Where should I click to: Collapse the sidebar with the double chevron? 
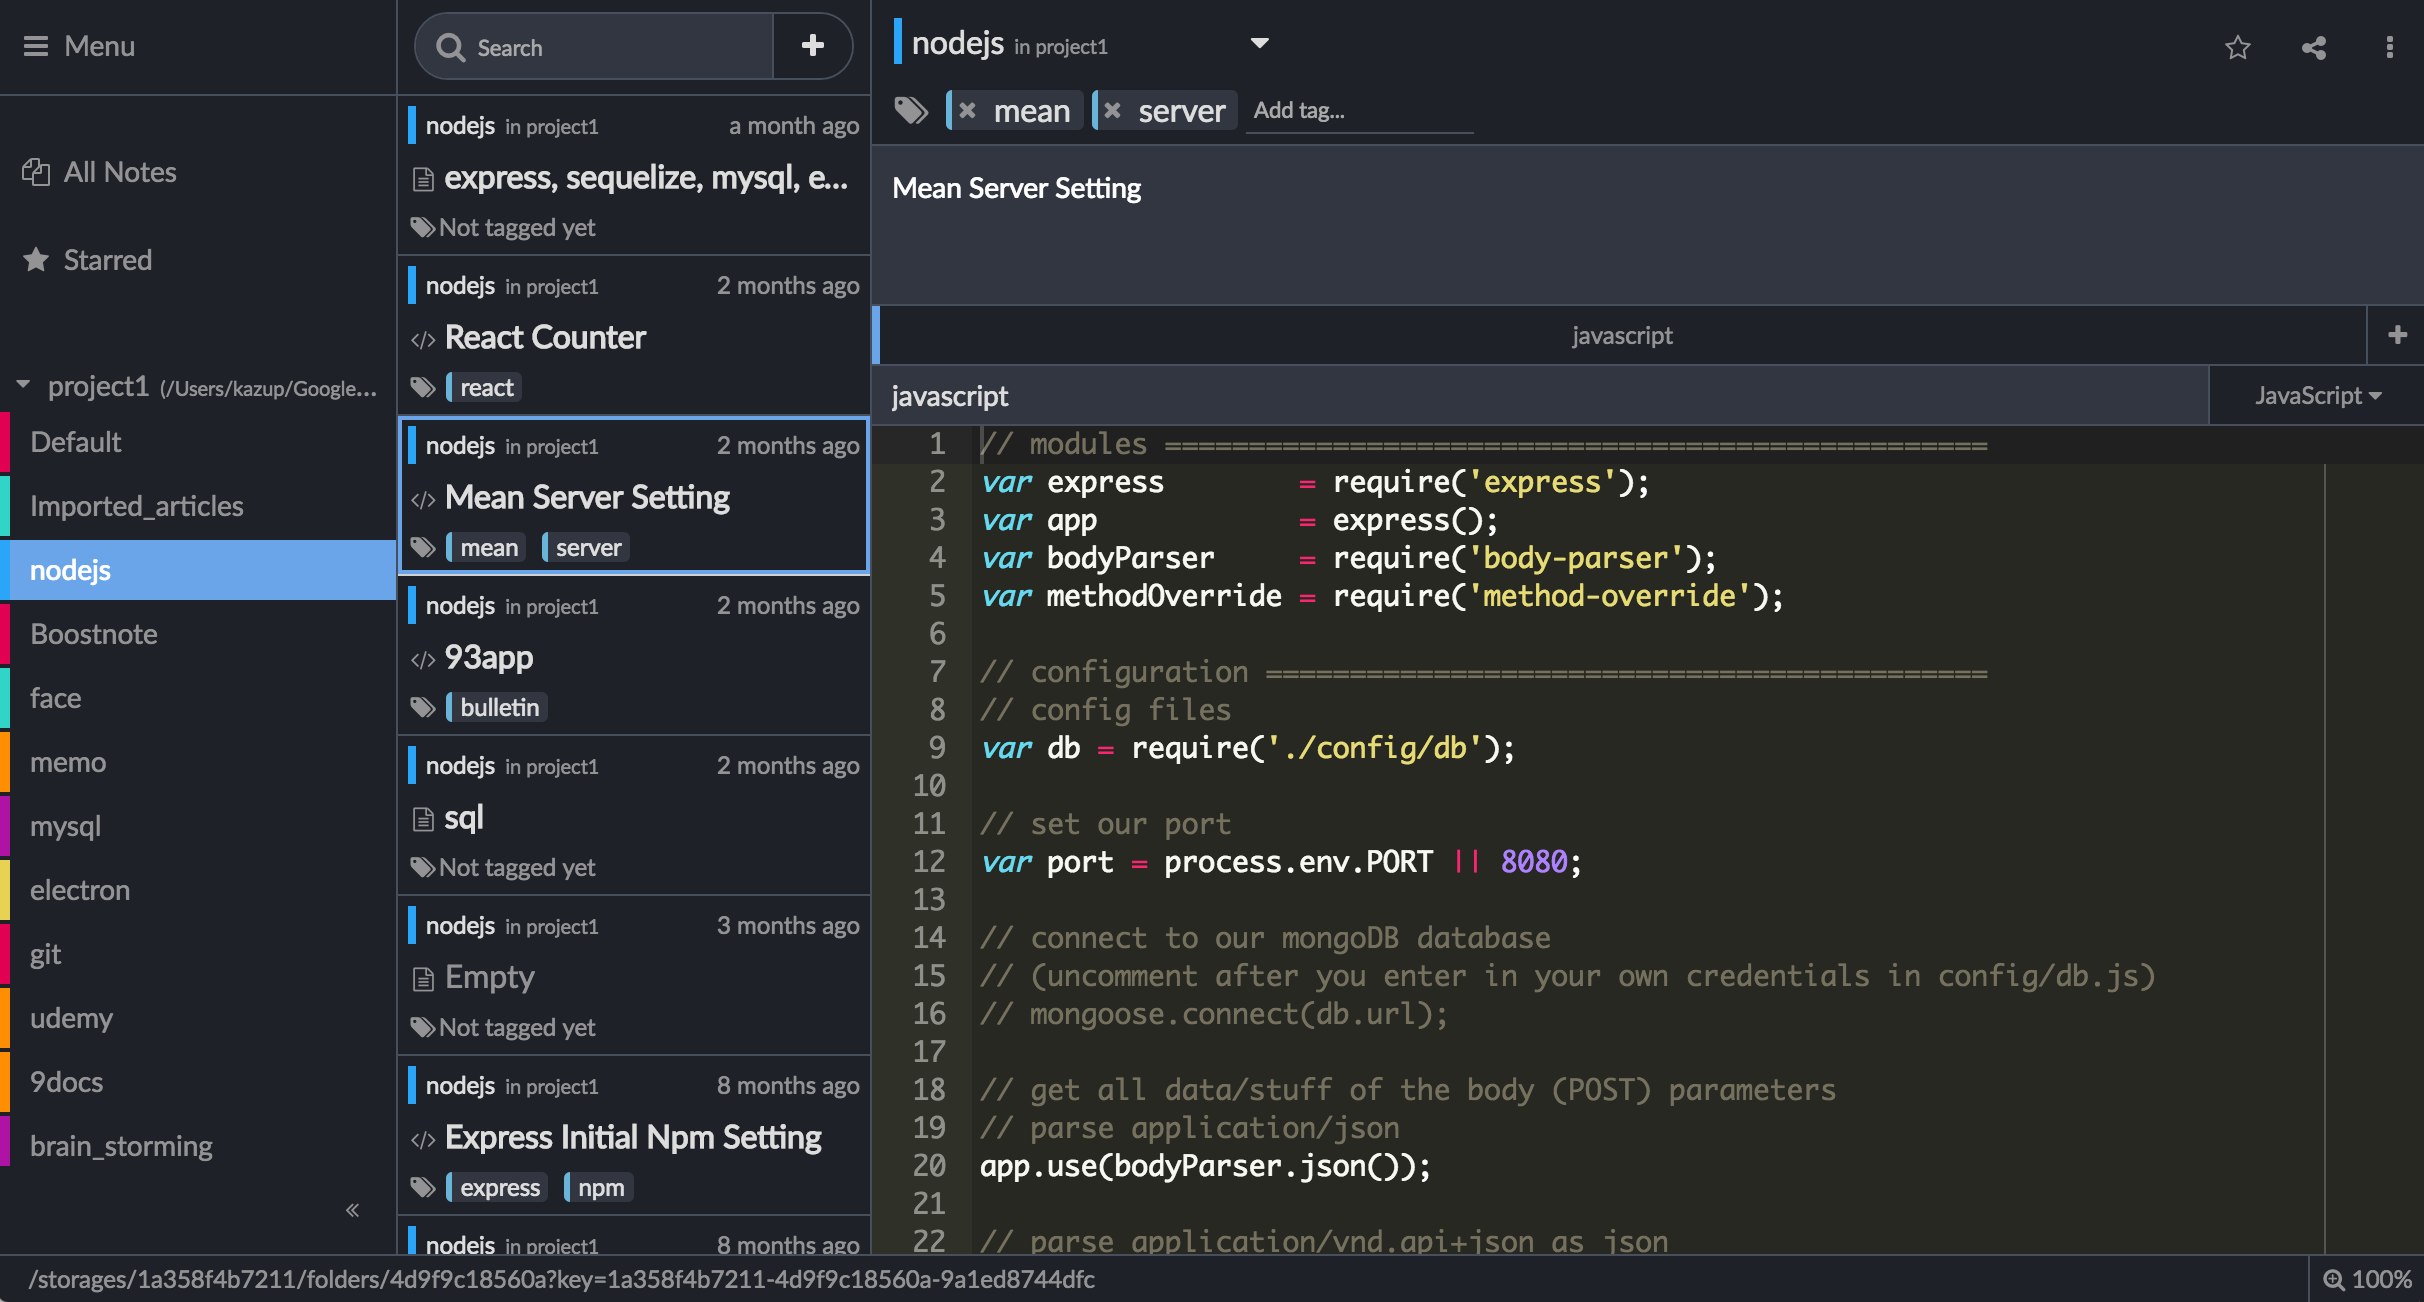click(352, 1210)
